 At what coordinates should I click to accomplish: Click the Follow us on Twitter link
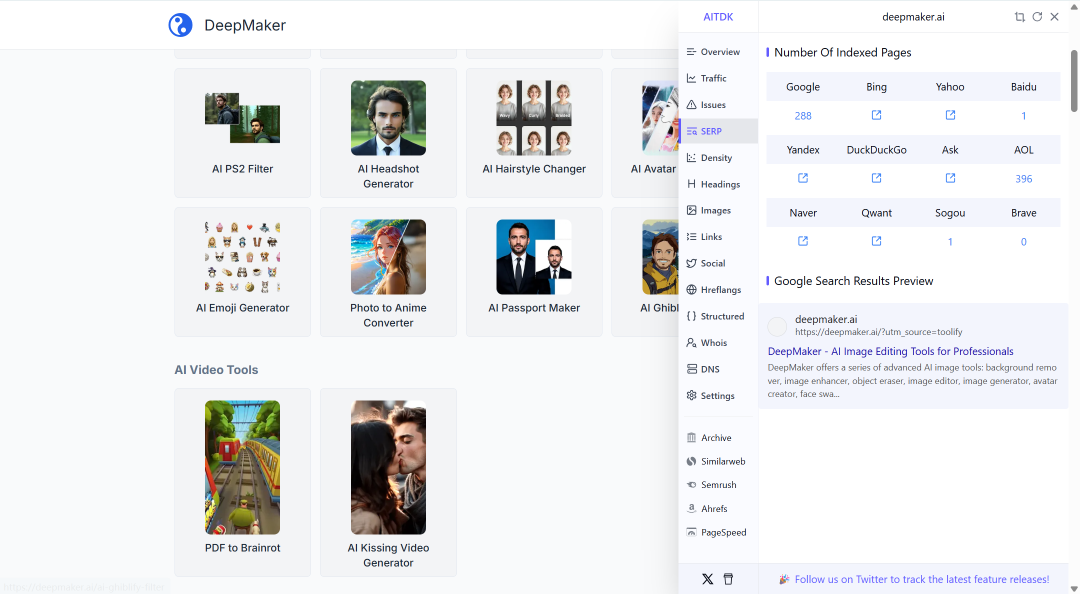[x=922, y=580]
